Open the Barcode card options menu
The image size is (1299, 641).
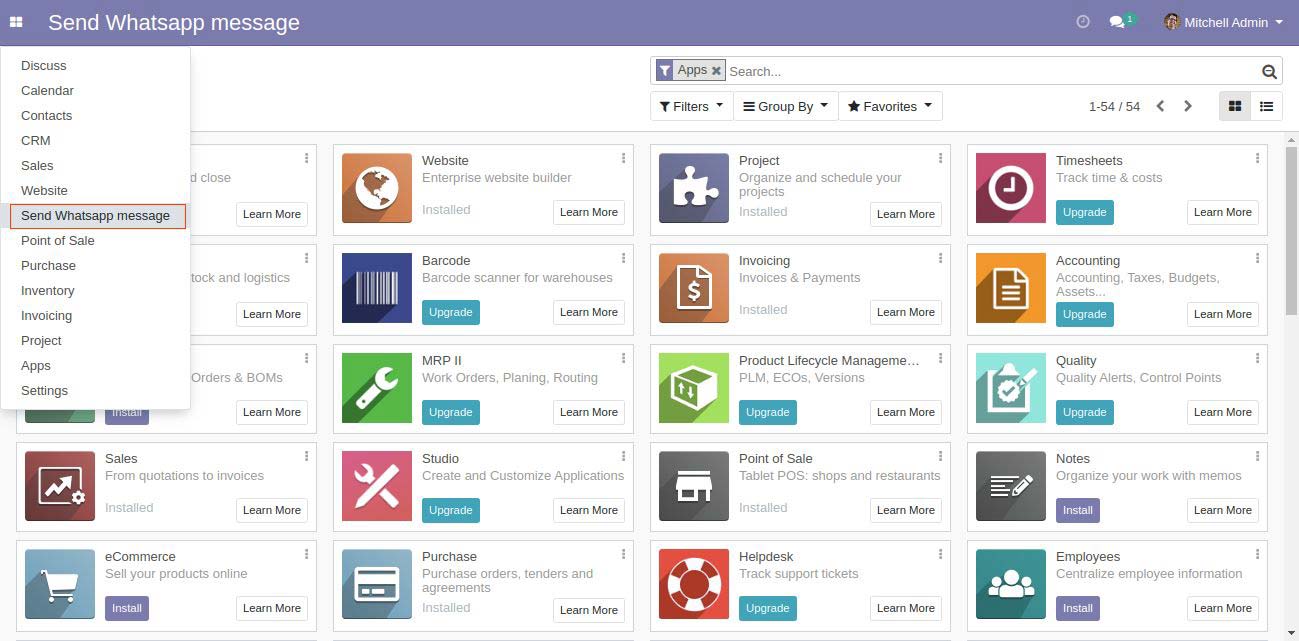623,258
